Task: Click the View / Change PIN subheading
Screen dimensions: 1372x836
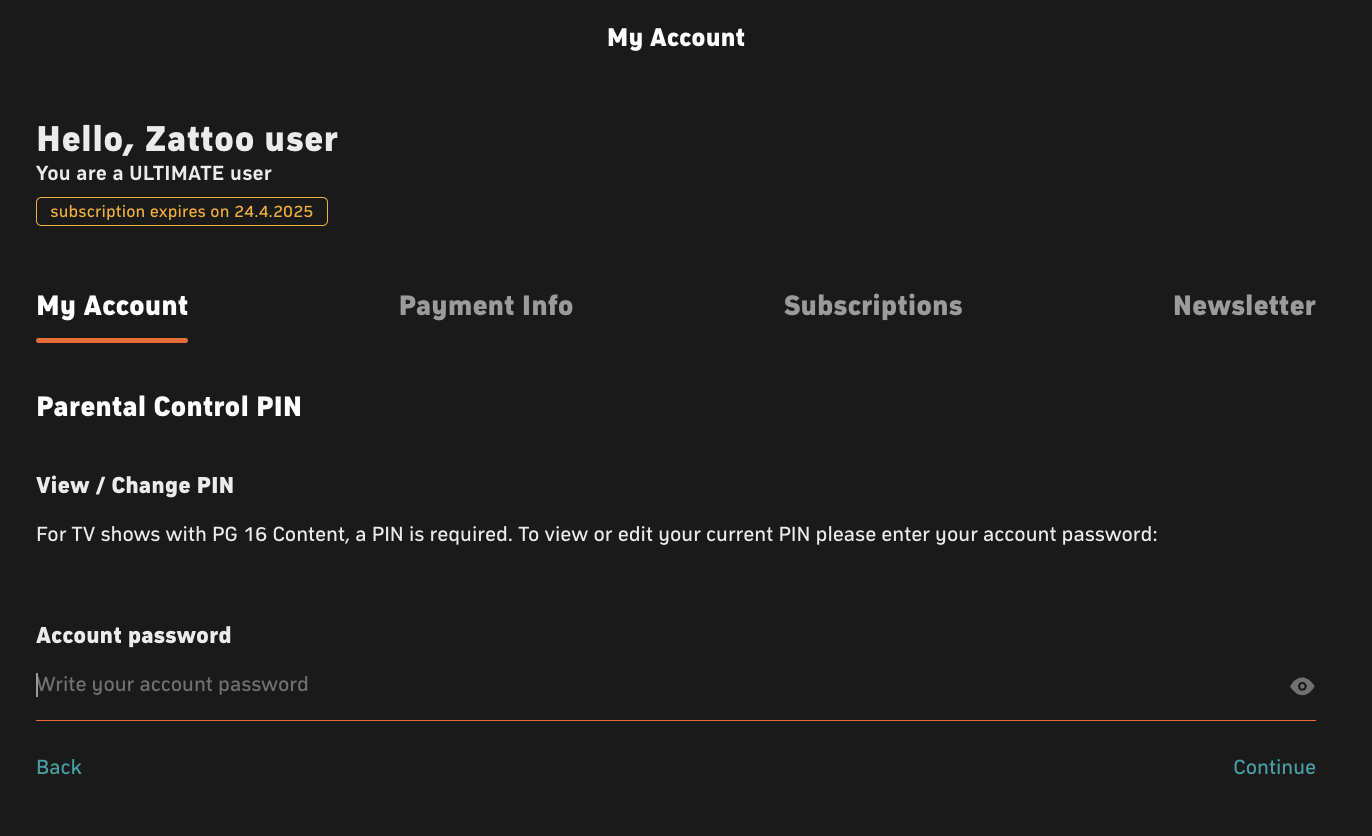Action: [135, 486]
